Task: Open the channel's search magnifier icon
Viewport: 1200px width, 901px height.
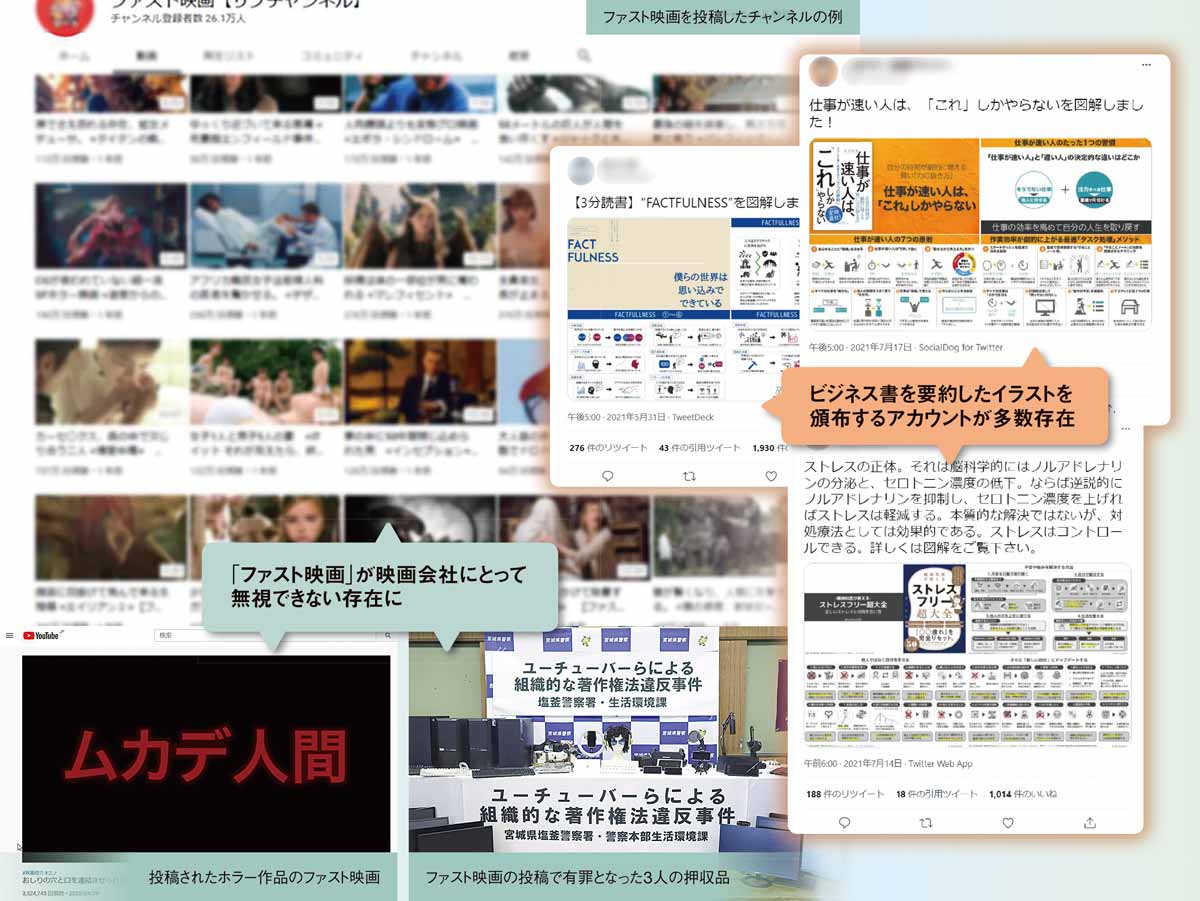Action: pos(584,56)
